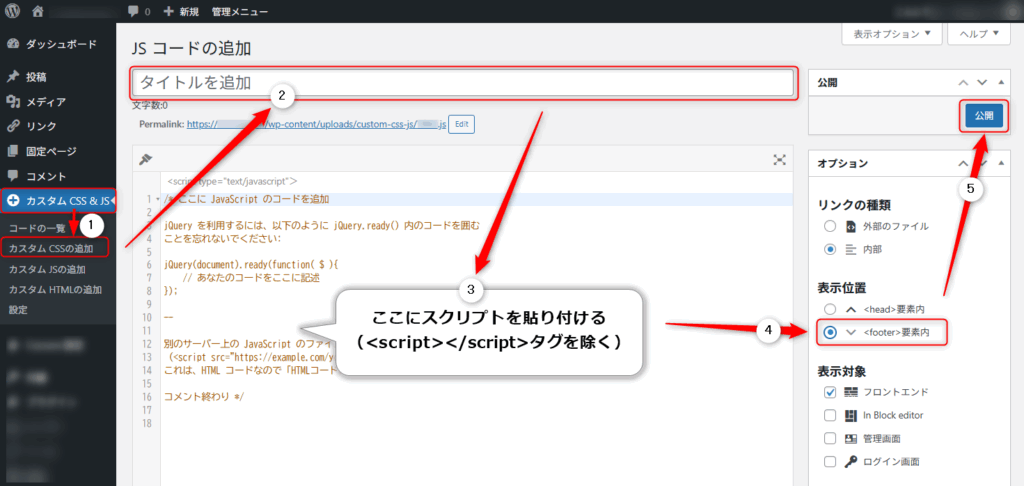Click the リンク chain icon
Image resolution: width=1024 pixels, height=486 pixels.
tap(12, 126)
